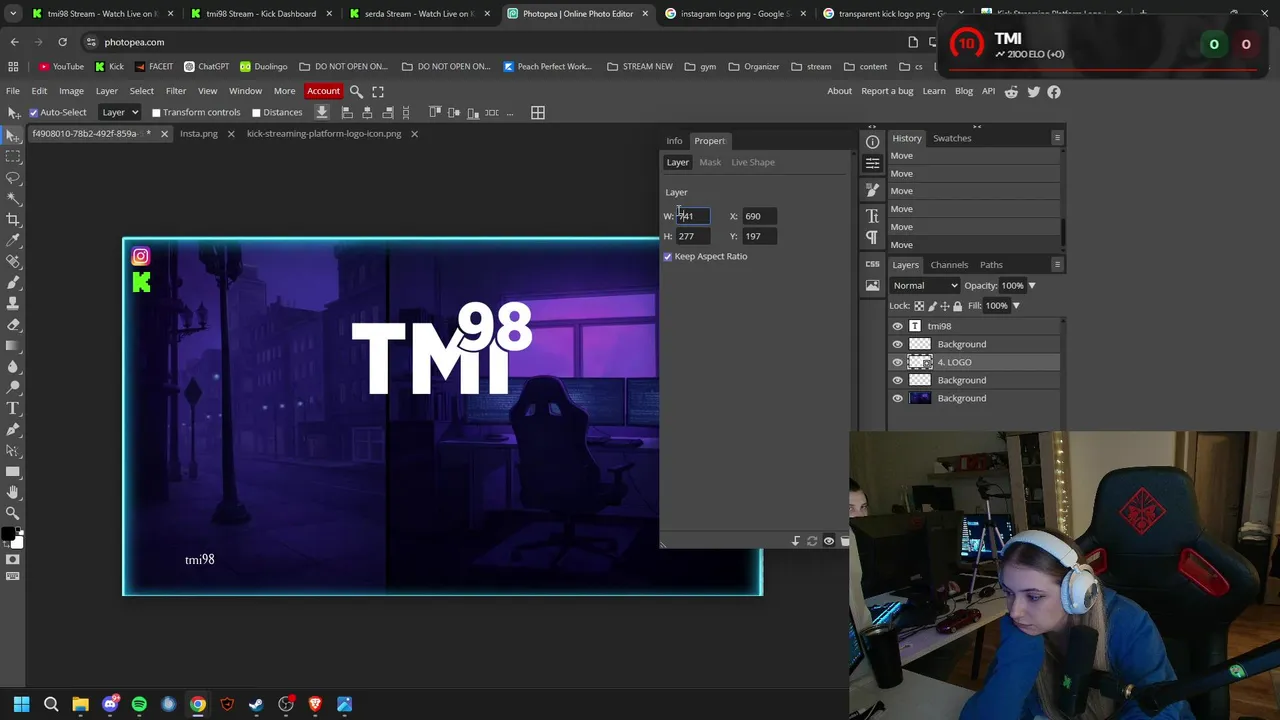
Task: Select the Brush tool
Action: point(13,282)
